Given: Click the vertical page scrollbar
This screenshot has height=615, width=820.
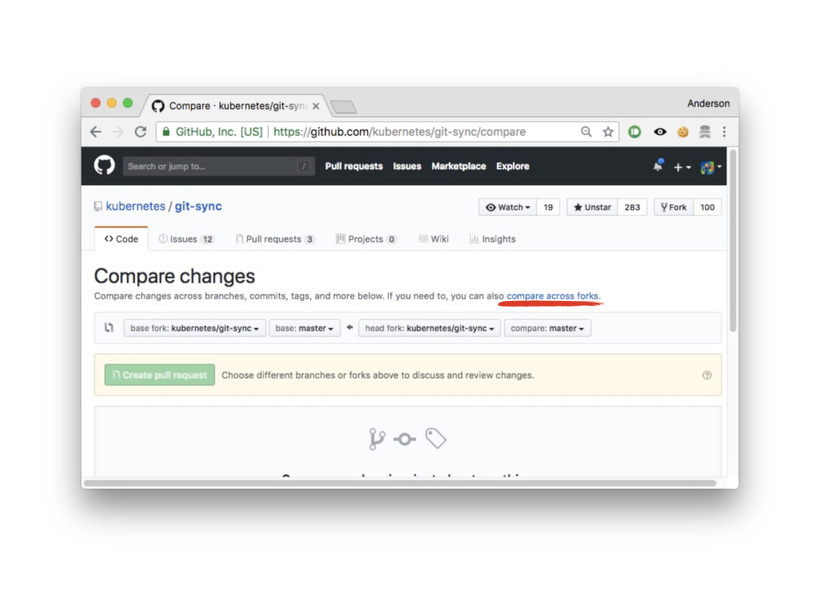Looking at the screenshot, I should click(x=733, y=241).
